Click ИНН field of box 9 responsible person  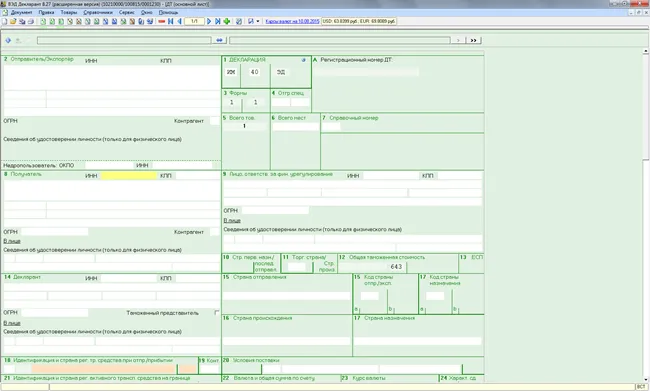pos(391,176)
